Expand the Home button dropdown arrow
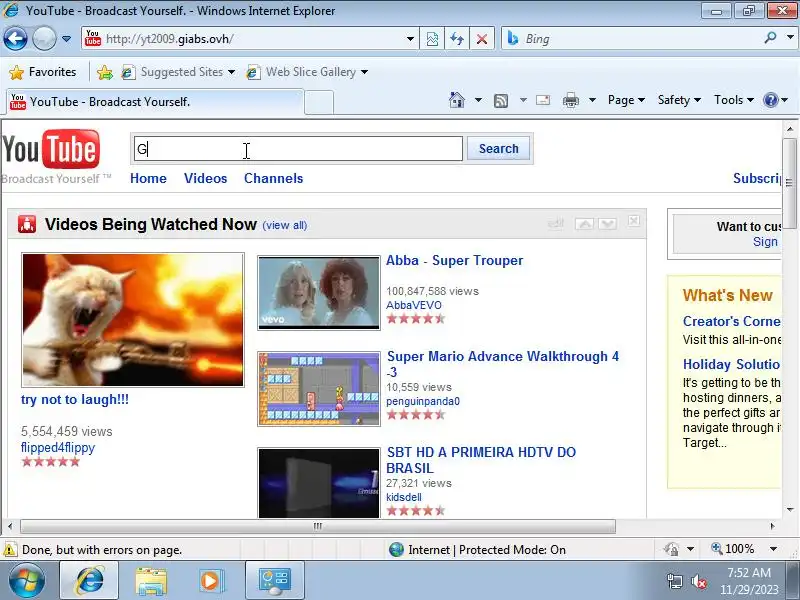The width and height of the screenshot is (800, 600). point(478,100)
